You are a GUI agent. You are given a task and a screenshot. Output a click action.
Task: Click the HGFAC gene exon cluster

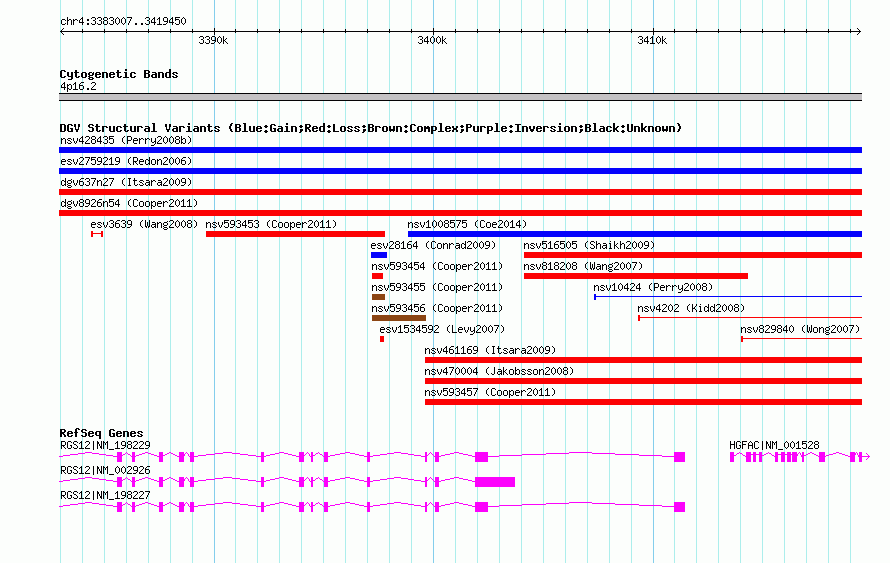click(x=799, y=457)
